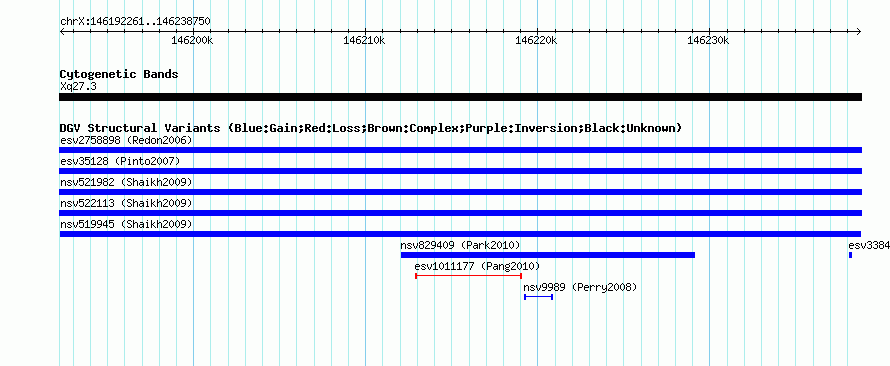Viewport: 890px width, 366px height.
Task: Open the nsv519945 (Shaikh2009) variant label
Action: point(126,224)
